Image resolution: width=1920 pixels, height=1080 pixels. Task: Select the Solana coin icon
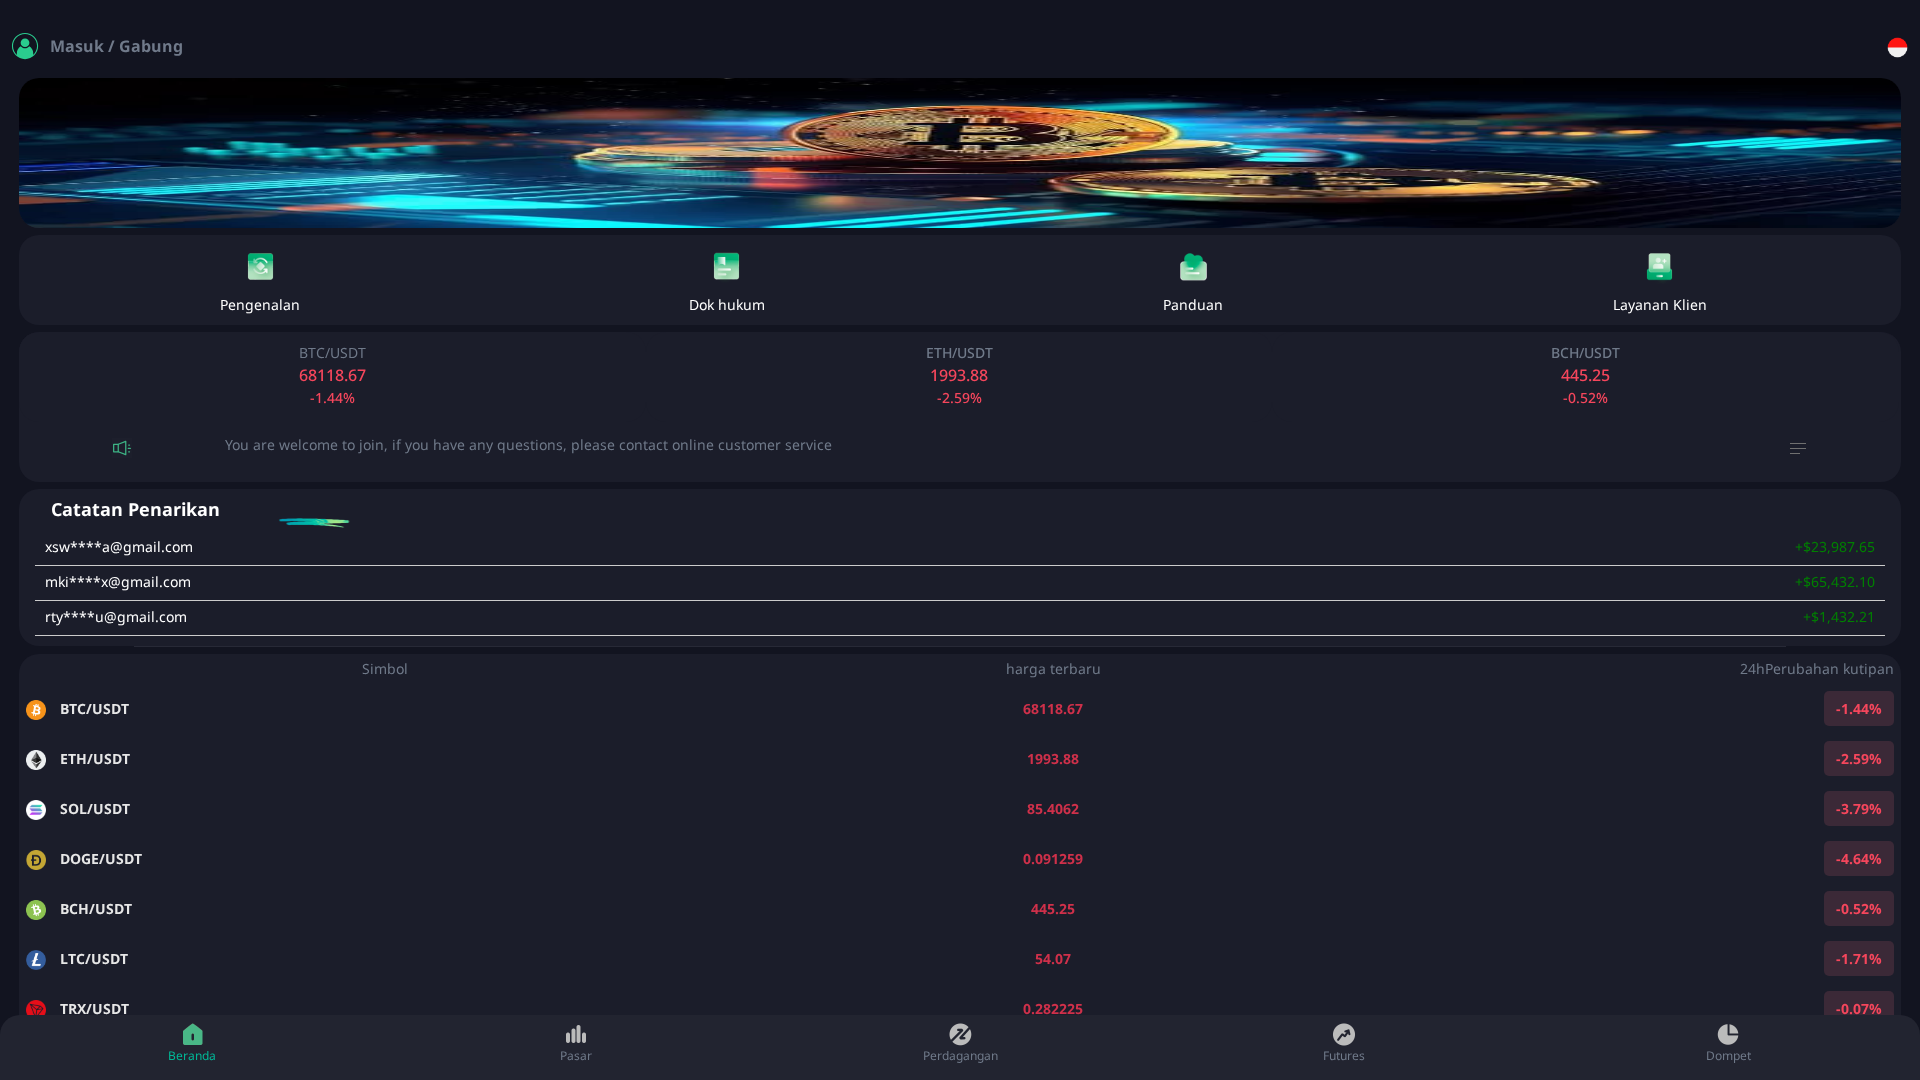36,809
